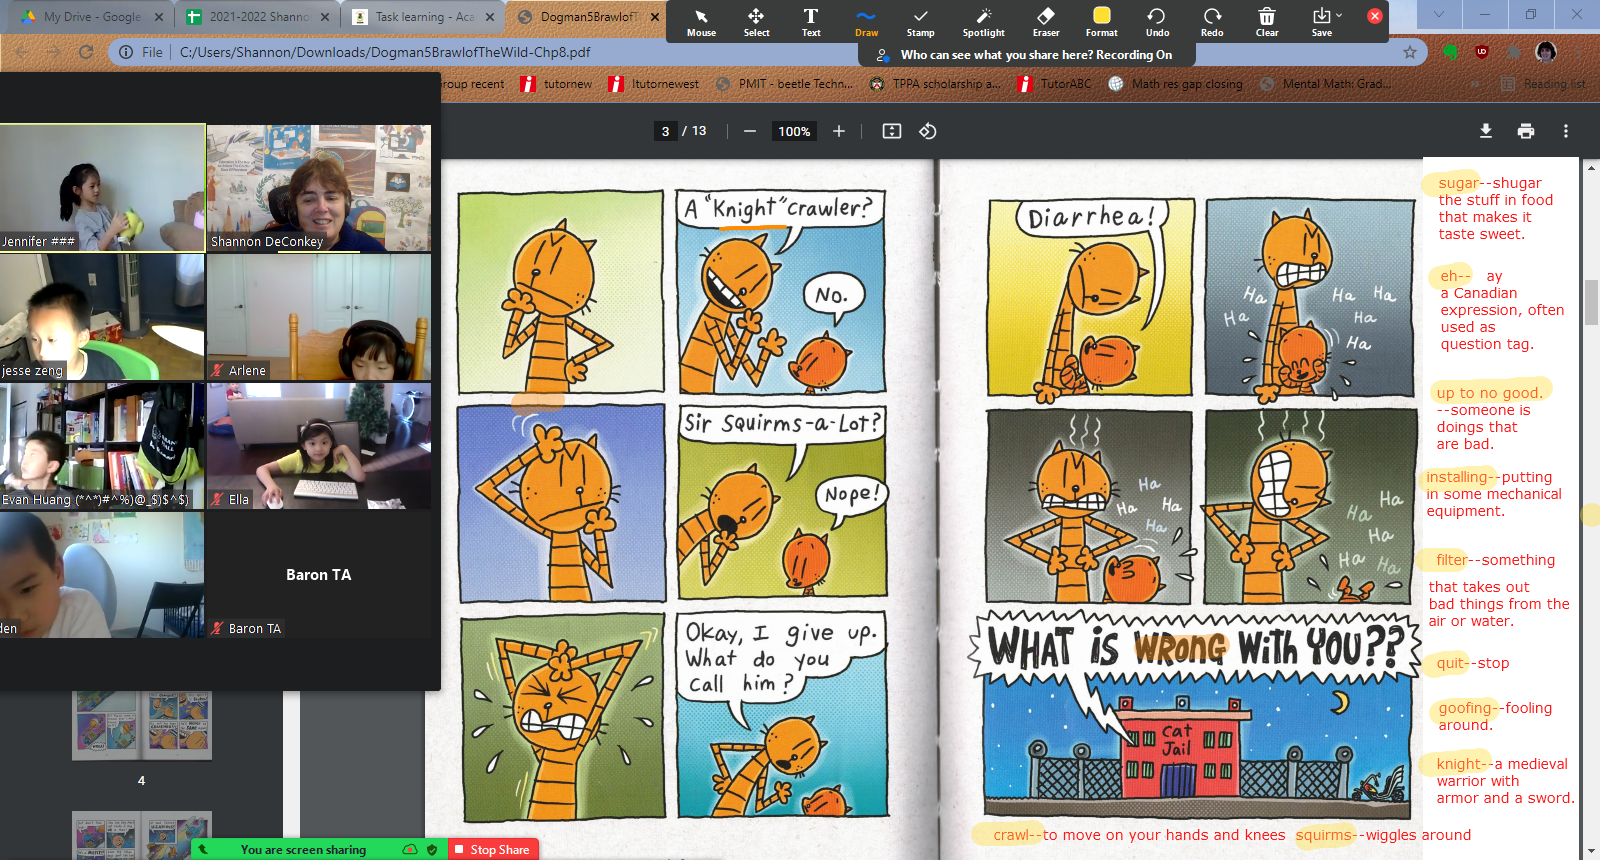Open the Extensions puzzle menu
The height and width of the screenshot is (860, 1600).
click(1514, 52)
